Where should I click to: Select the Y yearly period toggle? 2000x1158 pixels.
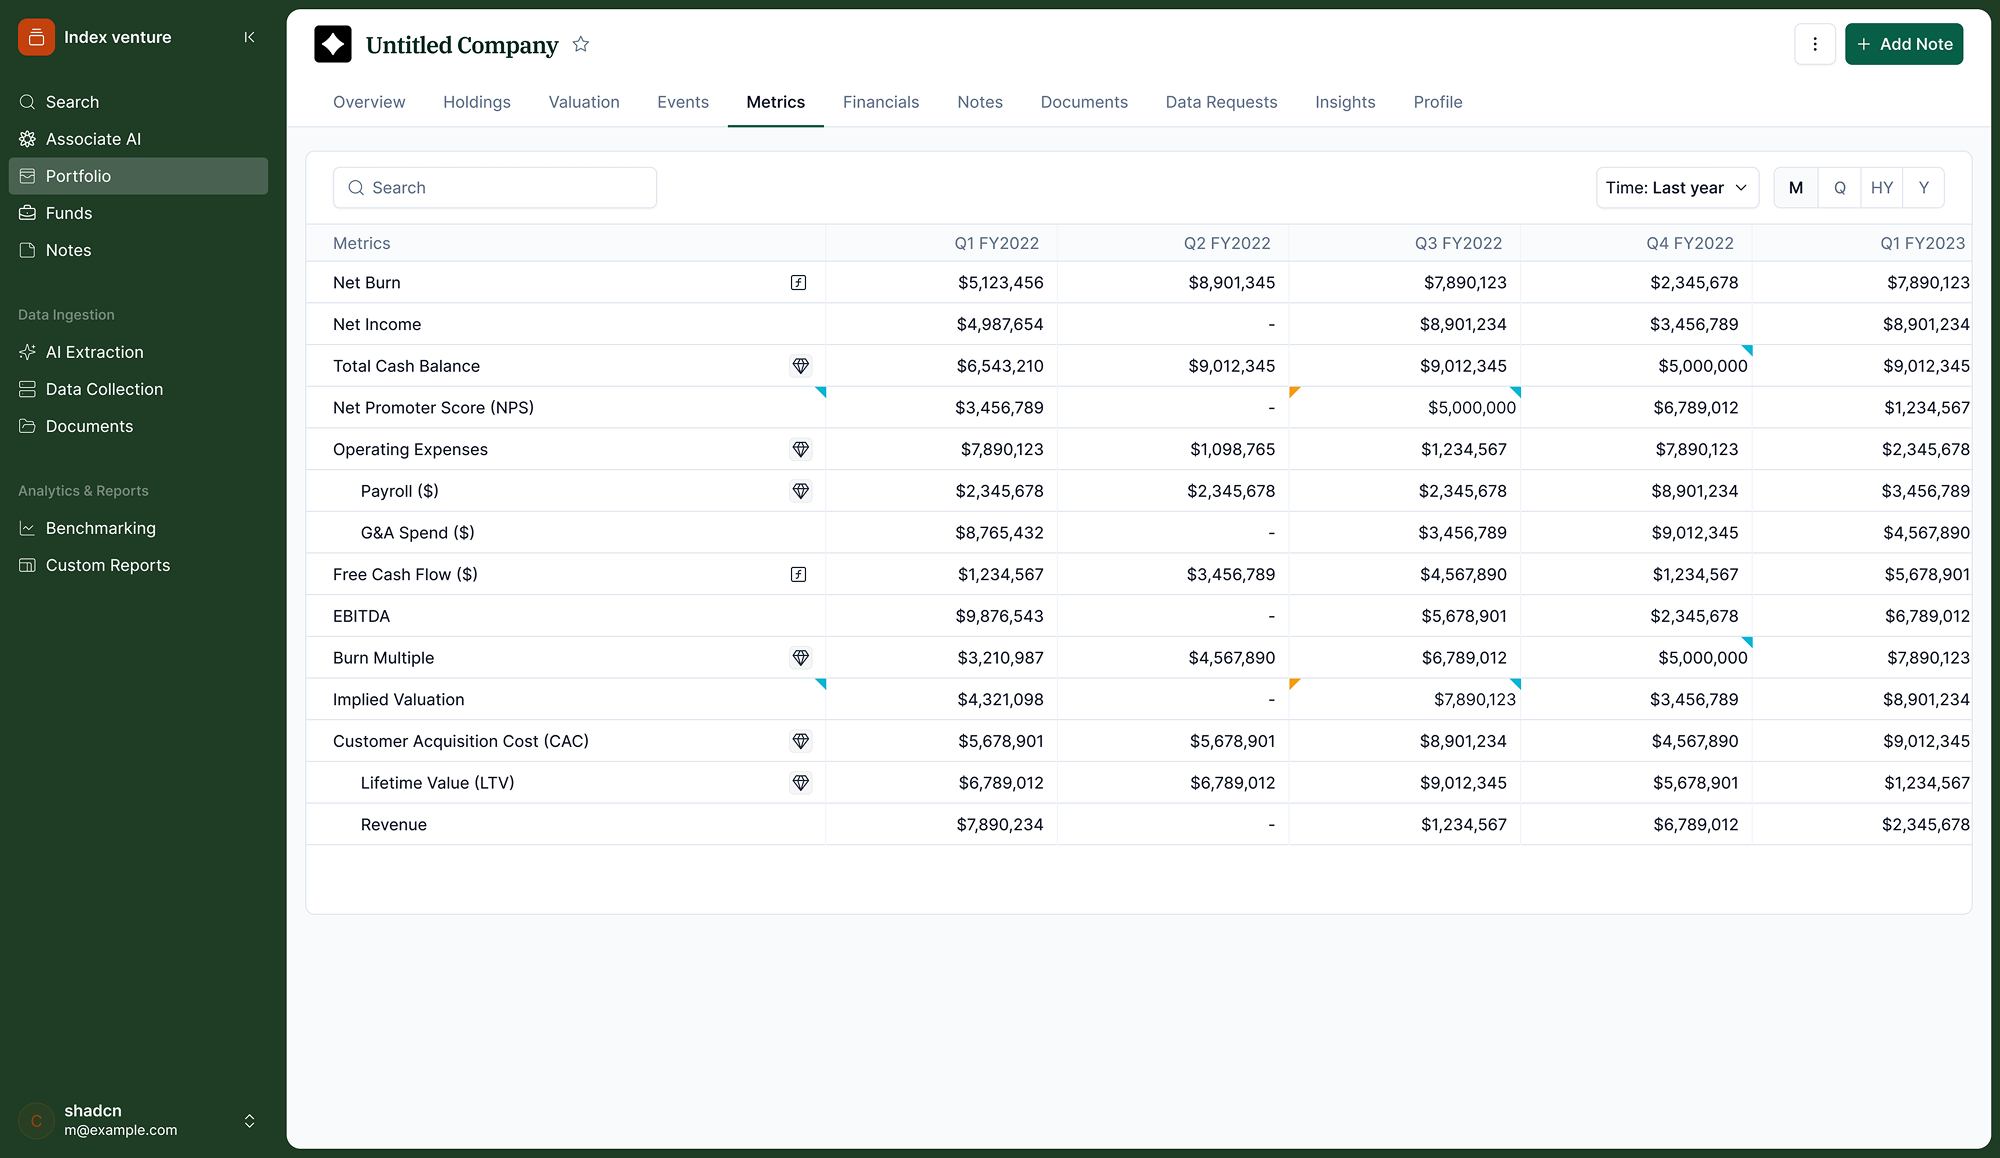click(x=1924, y=188)
